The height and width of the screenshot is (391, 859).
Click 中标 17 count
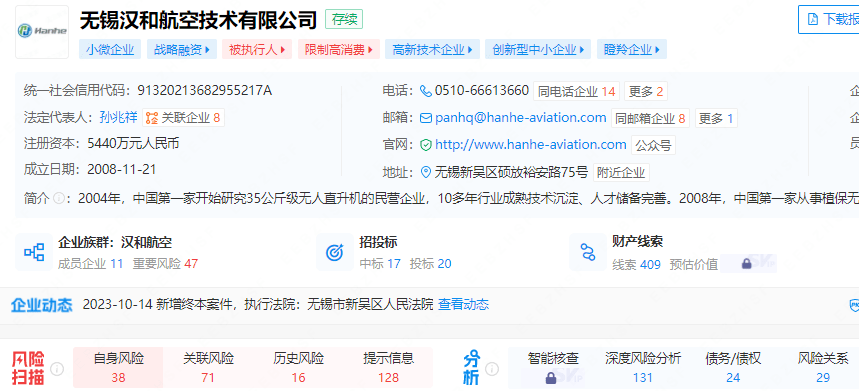pos(380,264)
